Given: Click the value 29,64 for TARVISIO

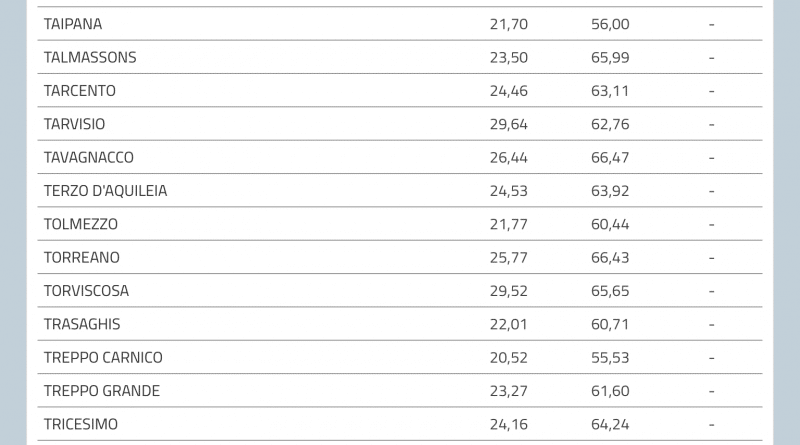Looking at the screenshot, I should [509, 124].
